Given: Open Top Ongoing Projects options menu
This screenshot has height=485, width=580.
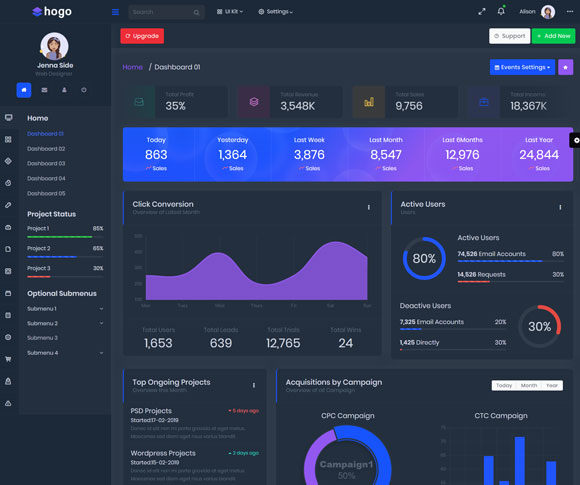Looking at the screenshot, I should tap(254, 385).
